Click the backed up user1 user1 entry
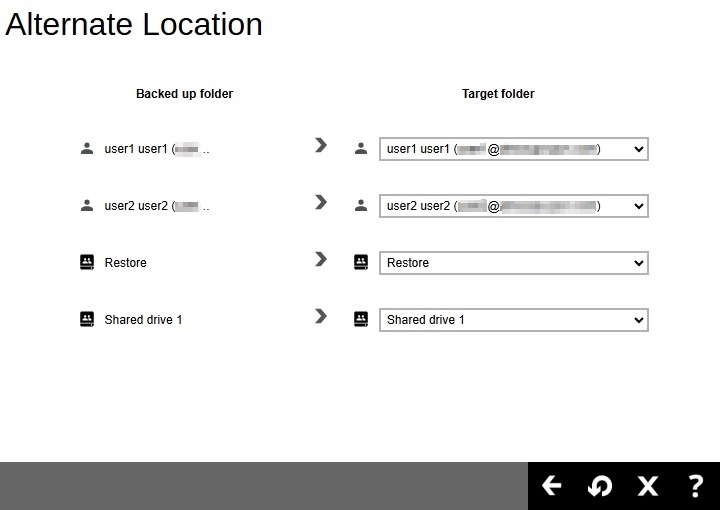Image resolution: width=720 pixels, height=510 pixels. coord(136,149)
